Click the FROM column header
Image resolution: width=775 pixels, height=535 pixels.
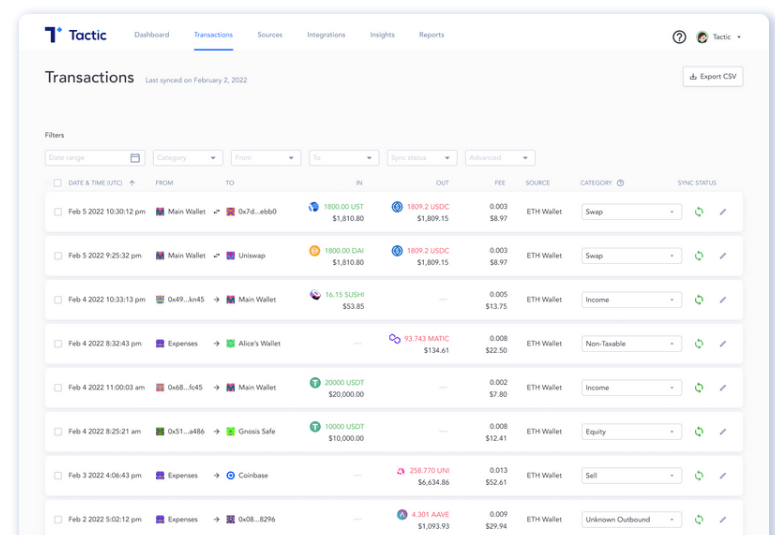pyautogui.click(x=164, y=183)
